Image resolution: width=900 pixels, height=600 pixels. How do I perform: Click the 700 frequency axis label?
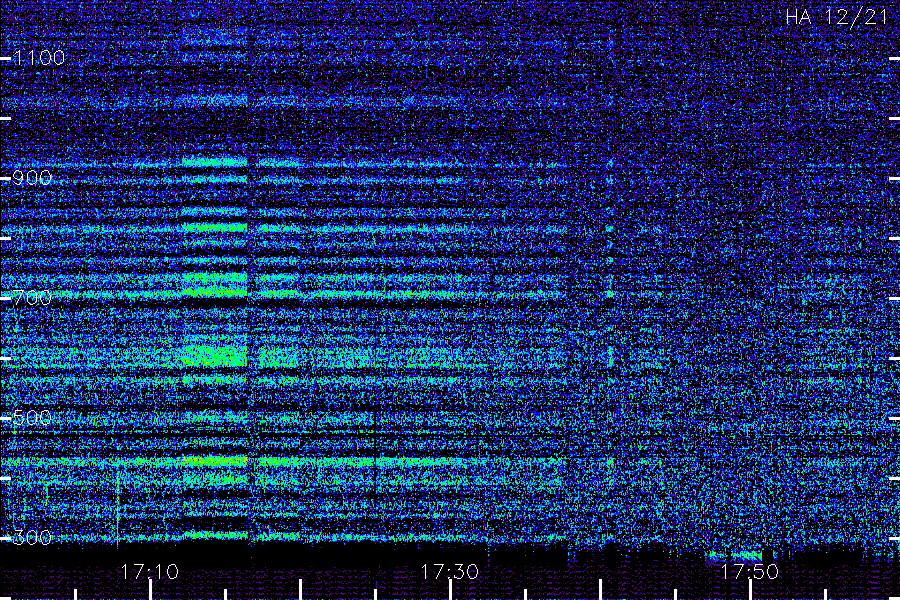coord(32,298)
